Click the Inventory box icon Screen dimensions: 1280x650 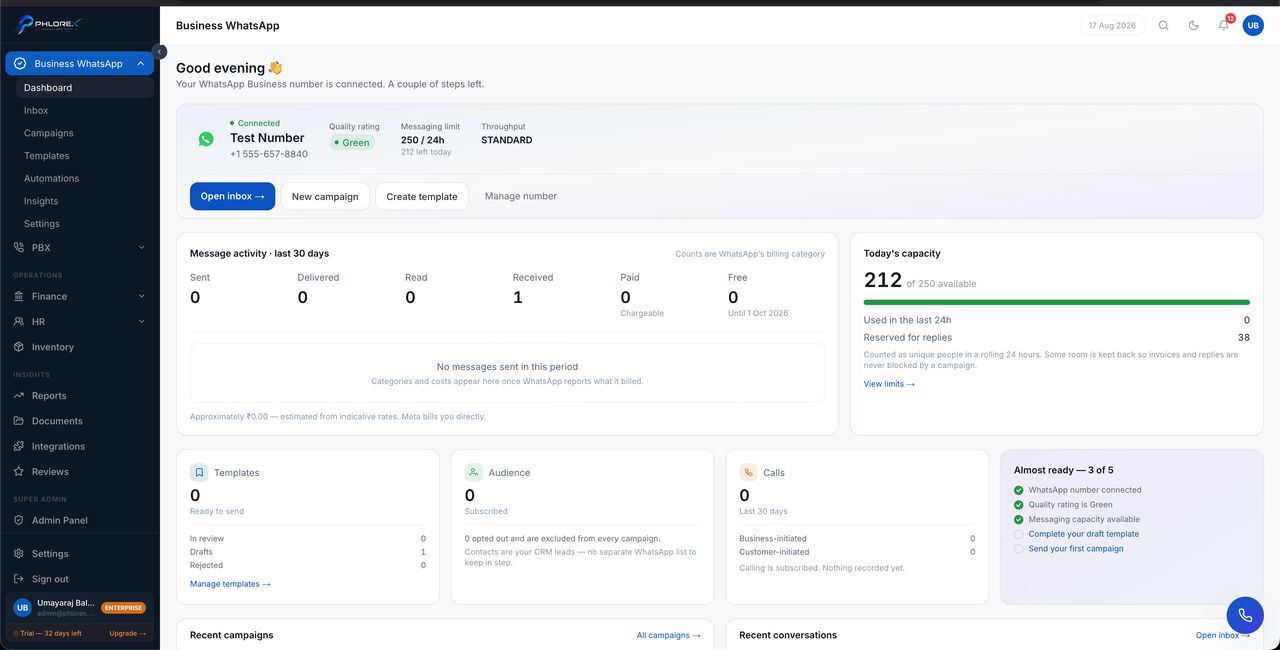20,347
